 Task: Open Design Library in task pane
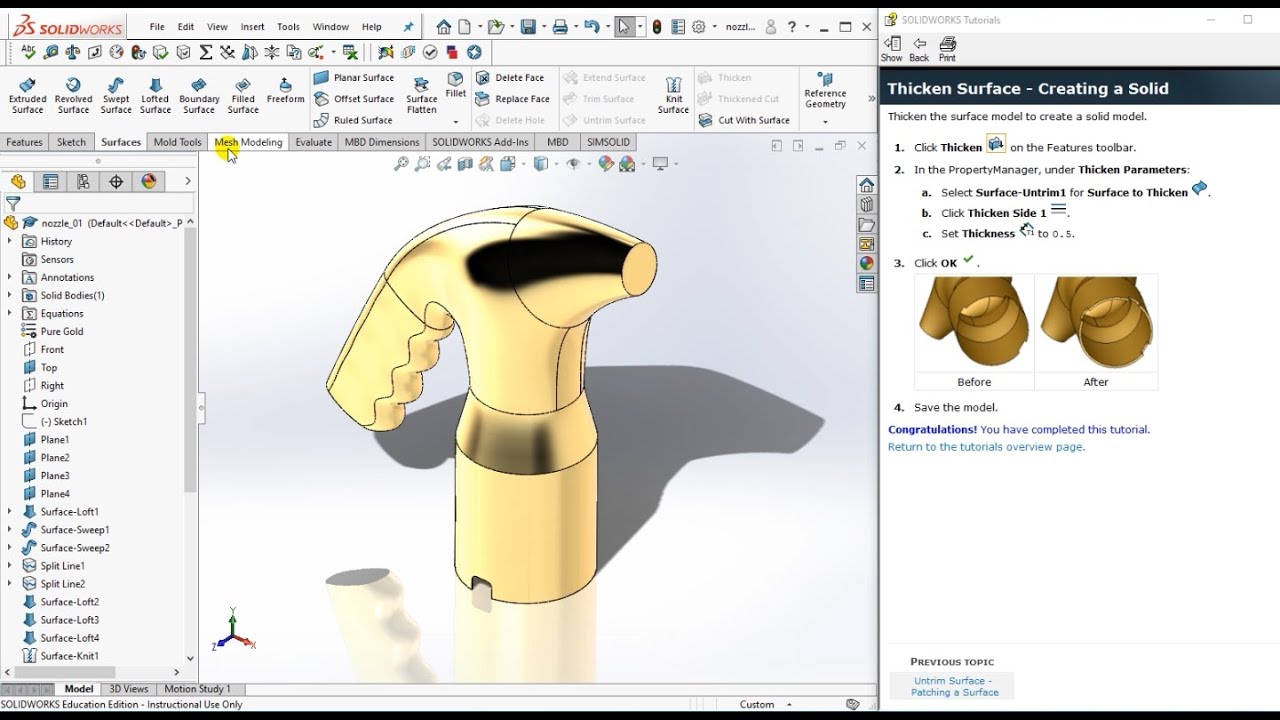pos(867,204)
